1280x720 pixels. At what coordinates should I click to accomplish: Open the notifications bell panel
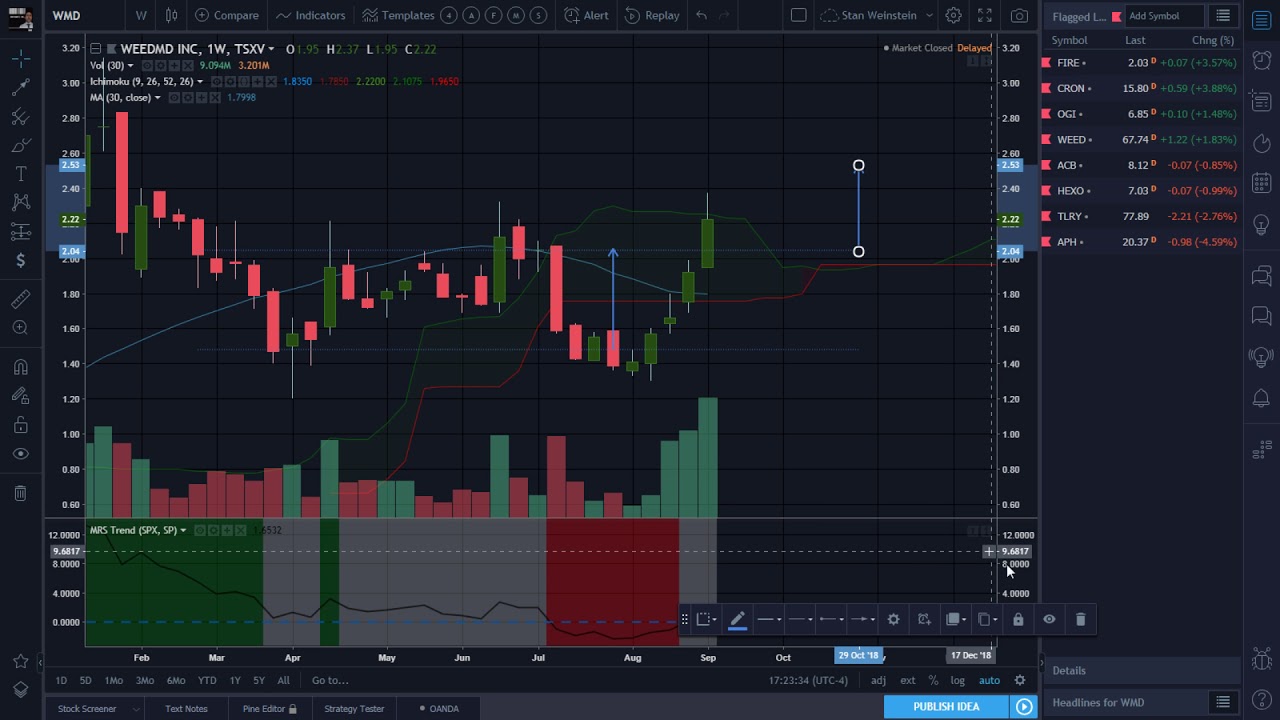[x=1261, y=399]
